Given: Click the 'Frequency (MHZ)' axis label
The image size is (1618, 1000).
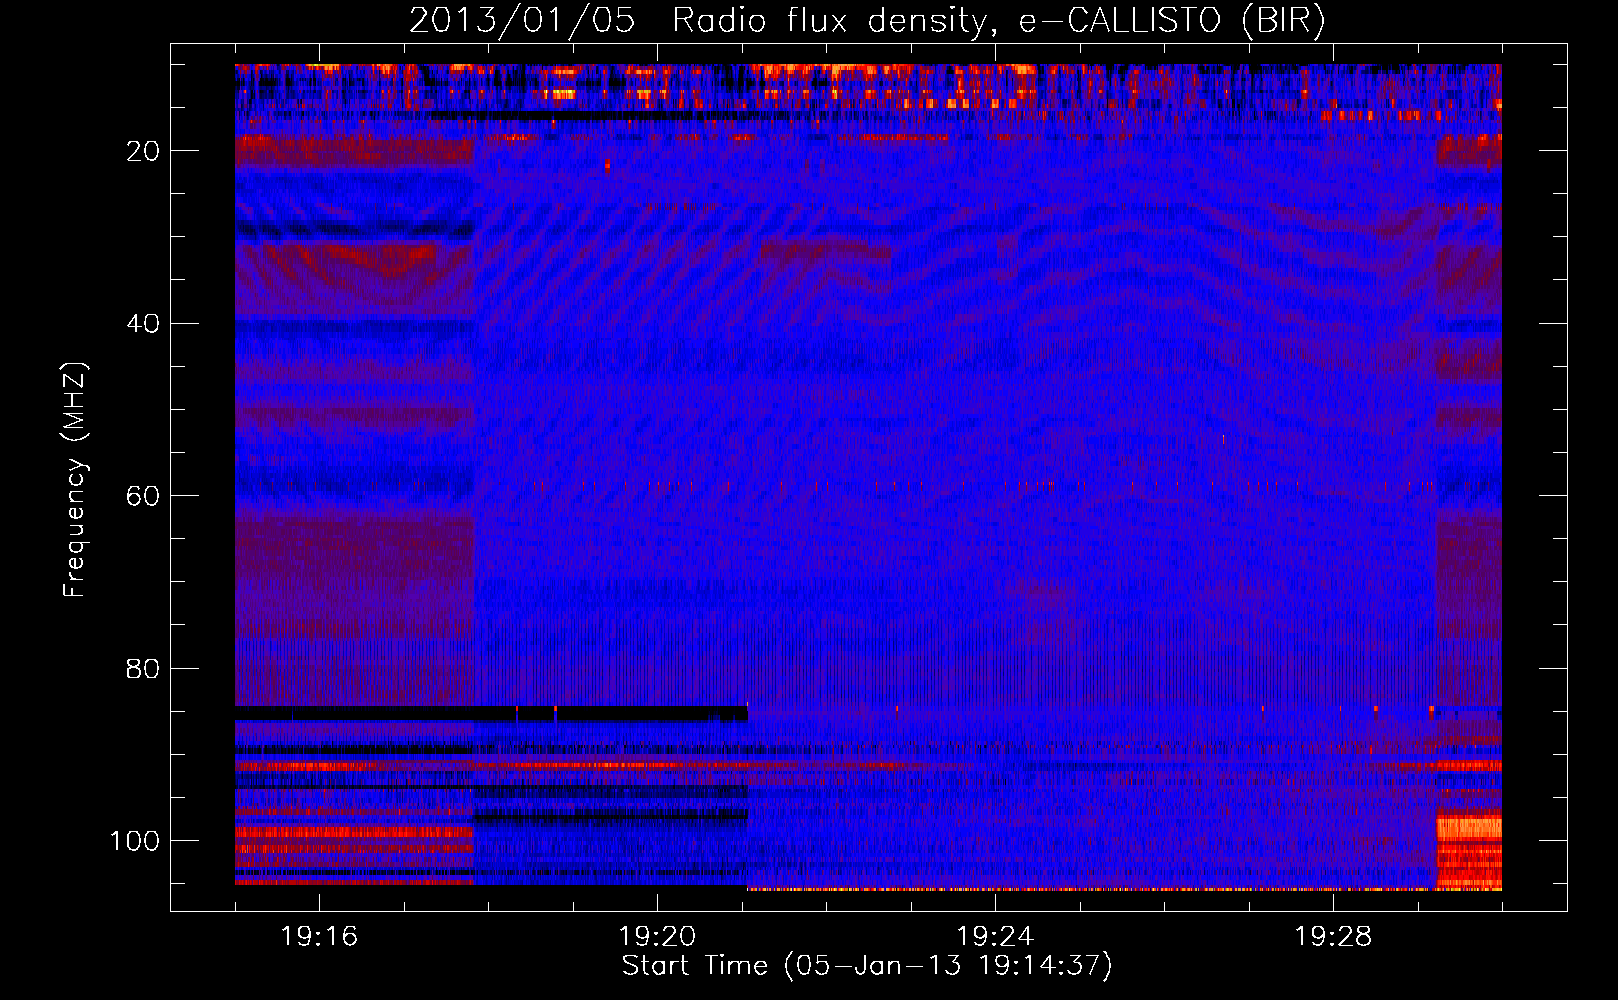Looking at the screenshot, I should 75,479.
